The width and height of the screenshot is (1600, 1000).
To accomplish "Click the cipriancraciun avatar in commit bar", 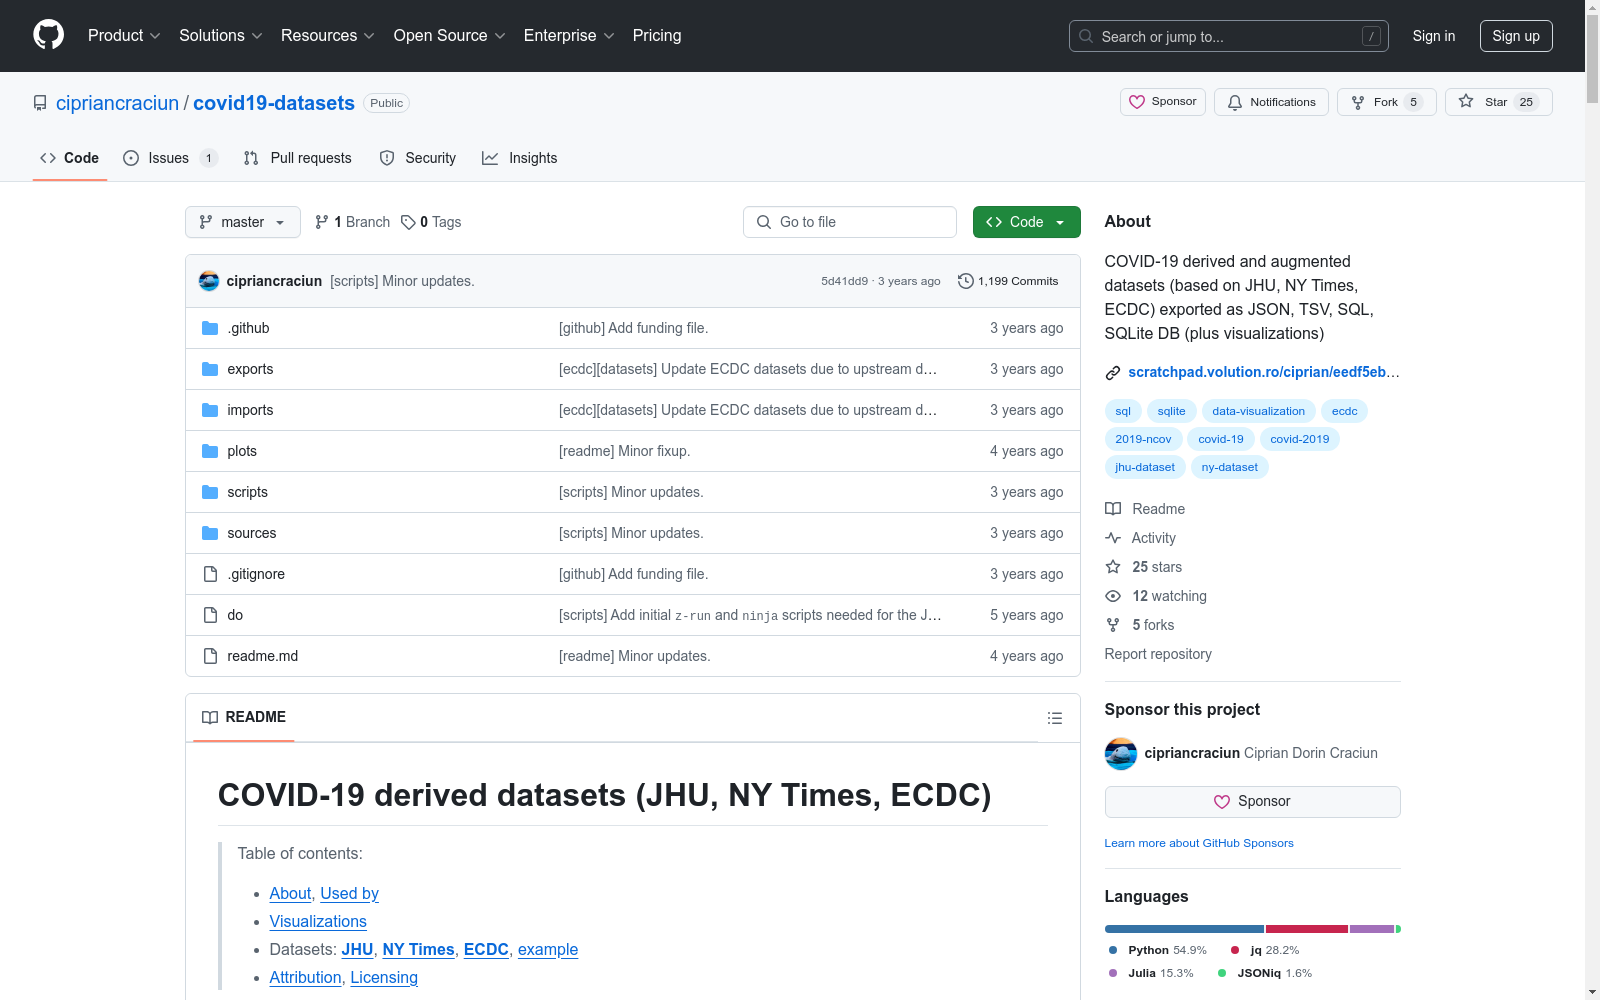I will 209,281.
